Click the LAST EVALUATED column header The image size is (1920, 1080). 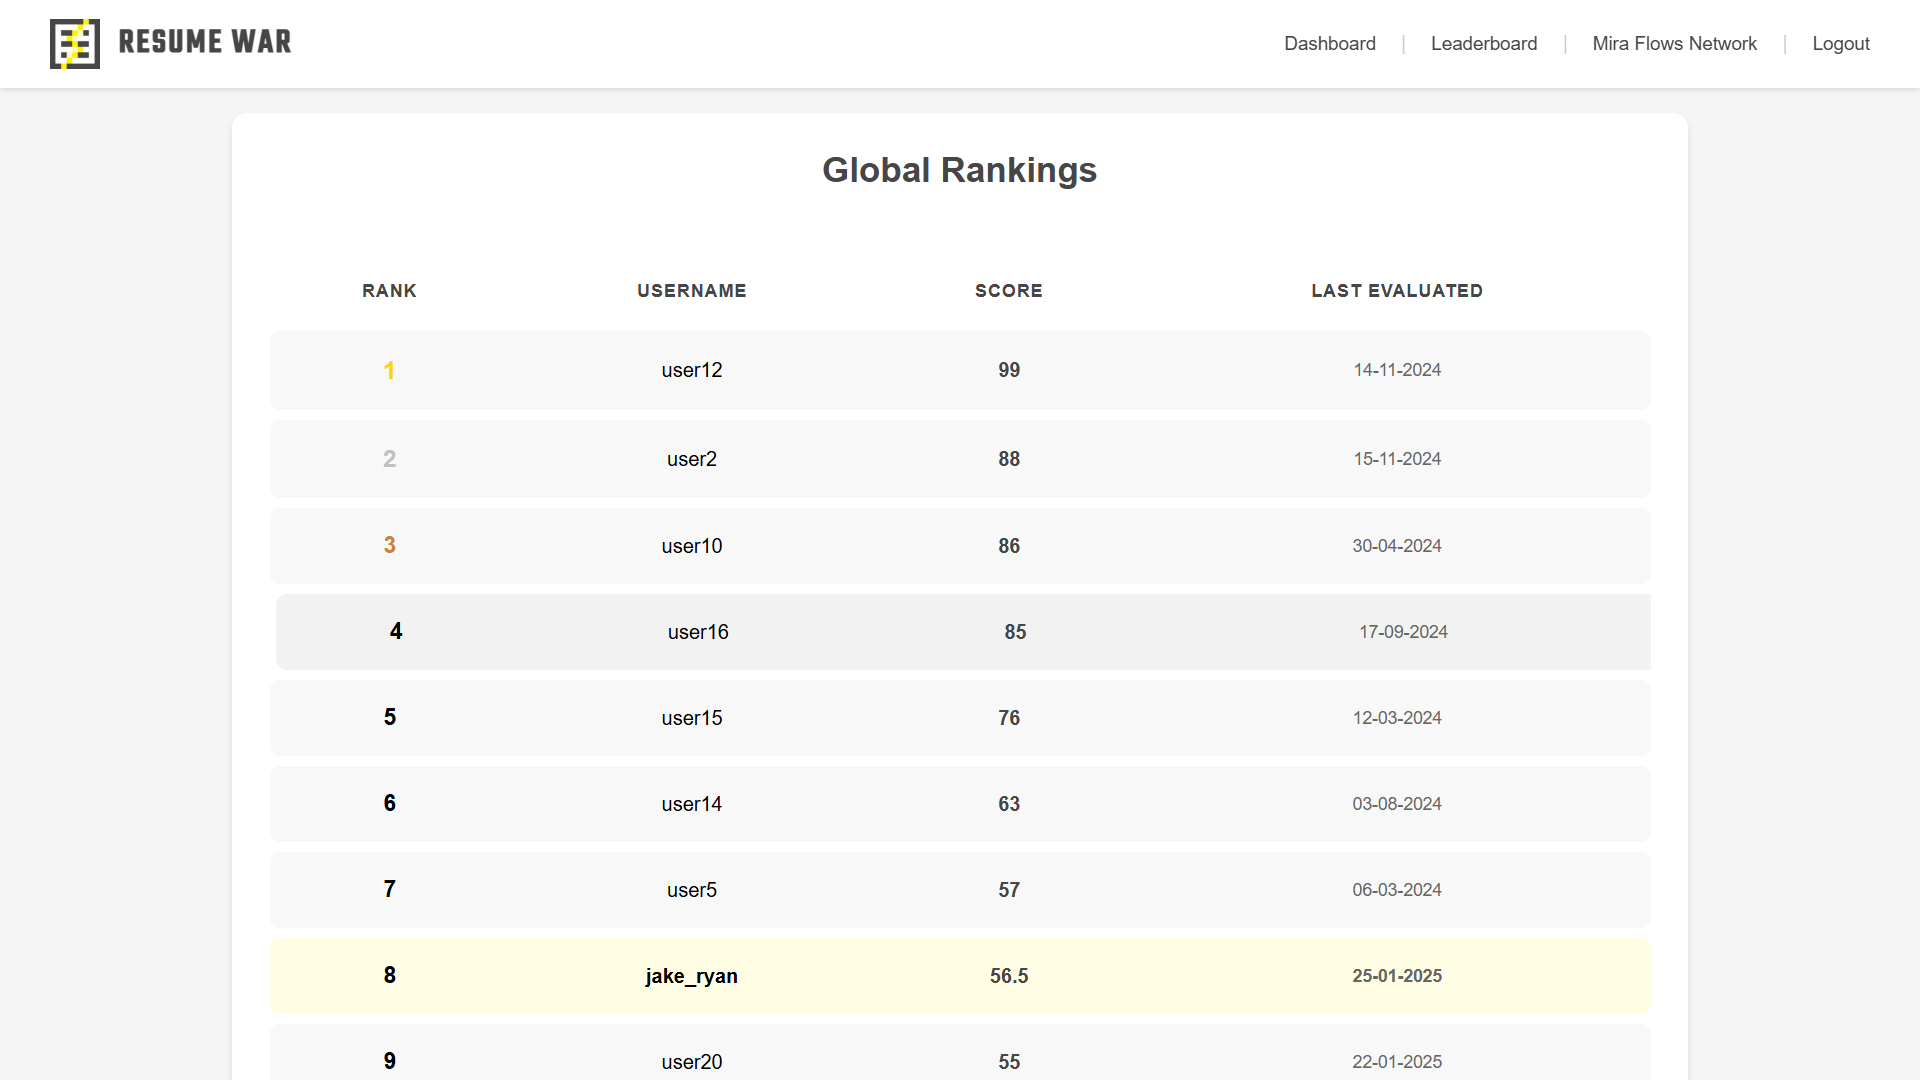(1396, 291)
